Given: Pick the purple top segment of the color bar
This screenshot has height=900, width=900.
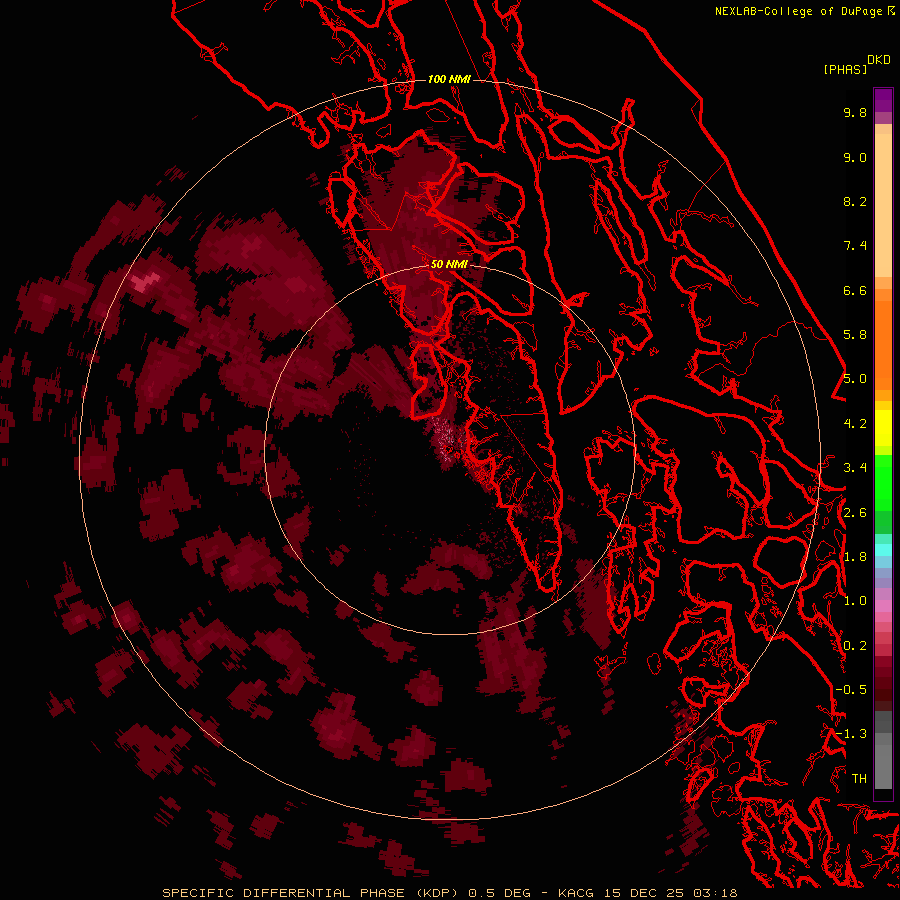Looking at the screenshot, I should (883, 101).
